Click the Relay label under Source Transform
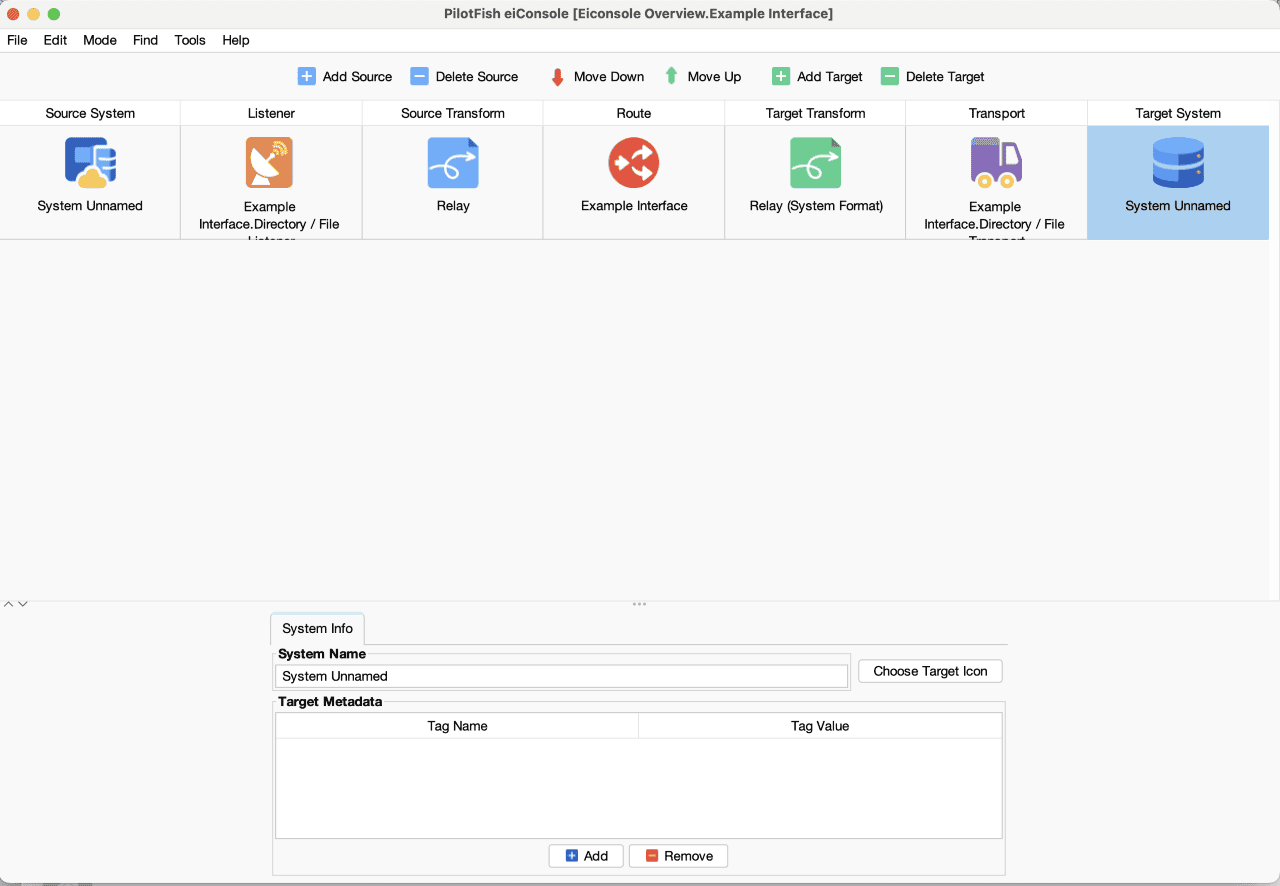 (x=453, y=206)
